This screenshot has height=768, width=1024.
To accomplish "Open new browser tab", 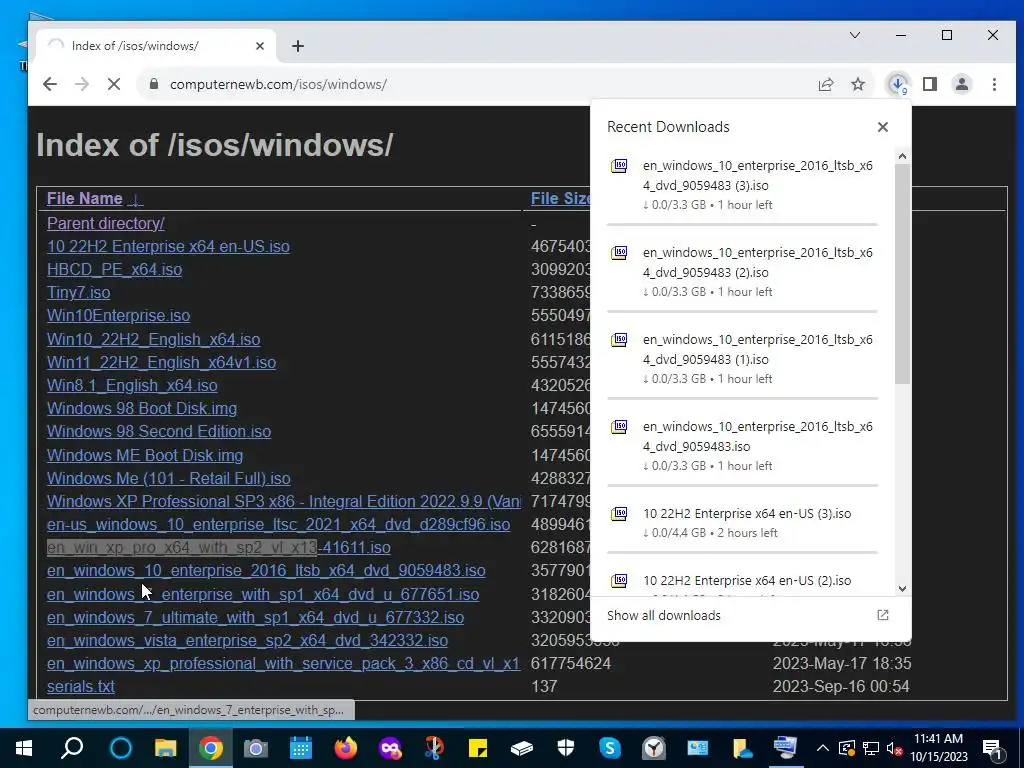I will pyautogui.click(x=298, y=46).
